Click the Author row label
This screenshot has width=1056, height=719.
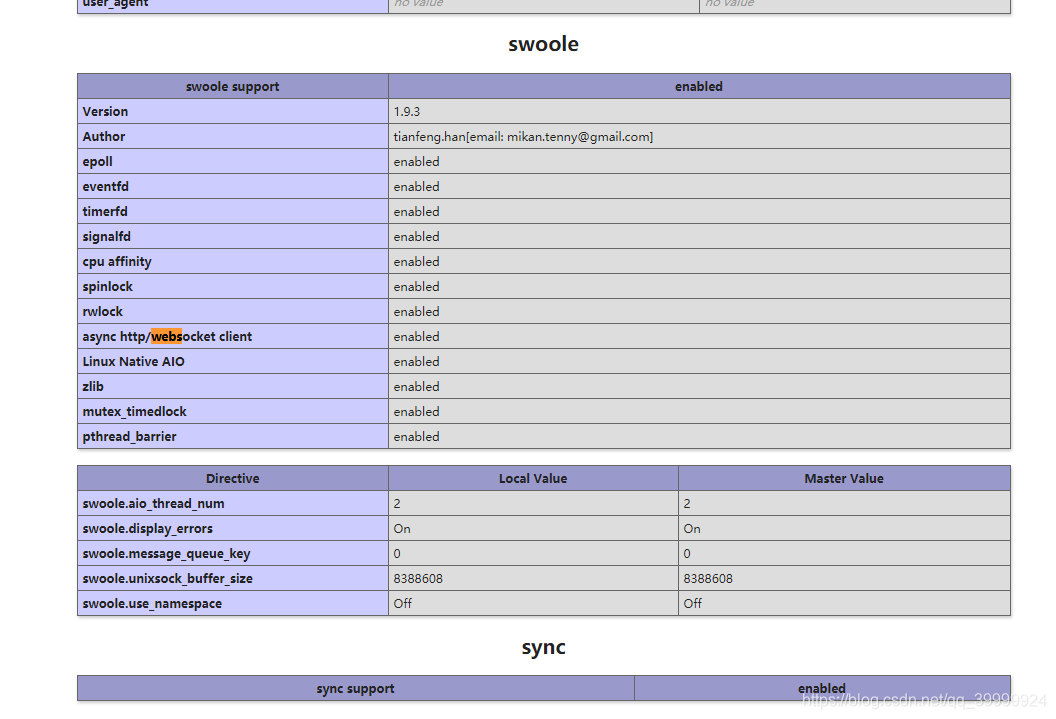(104, 136)
